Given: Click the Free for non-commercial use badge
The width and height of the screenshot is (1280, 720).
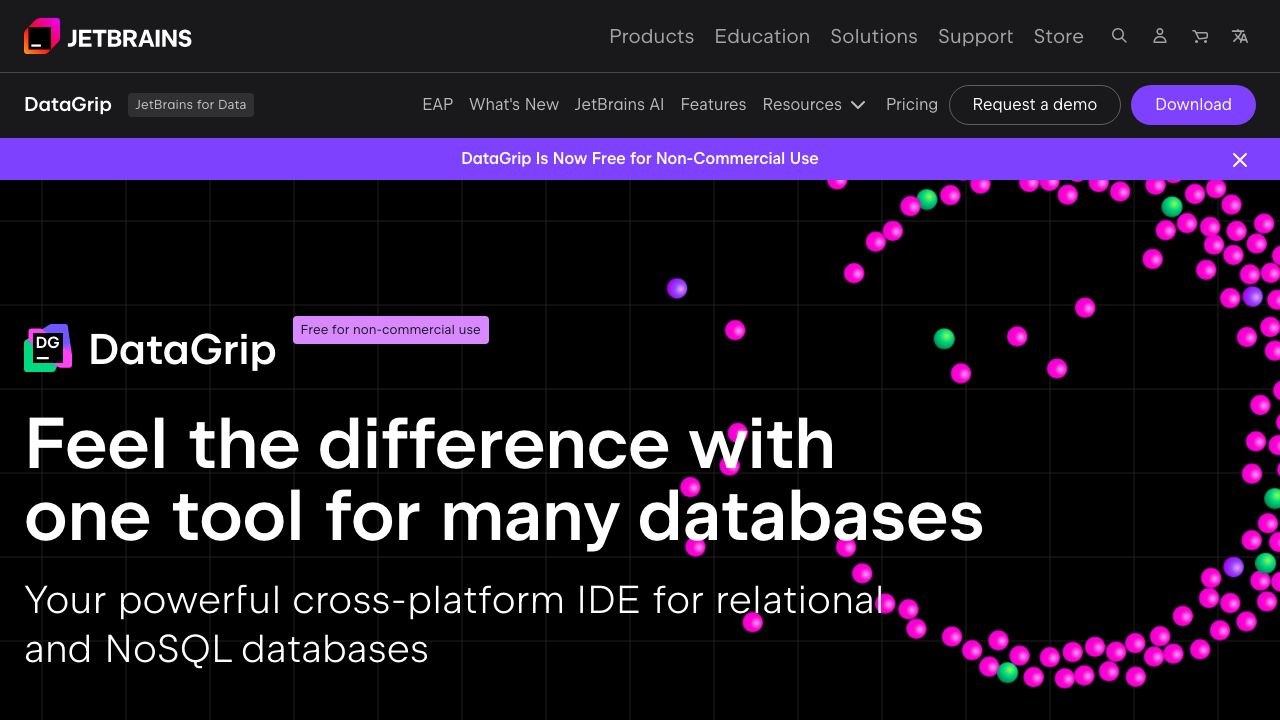Looking at the screenshot, I should 391,329.
